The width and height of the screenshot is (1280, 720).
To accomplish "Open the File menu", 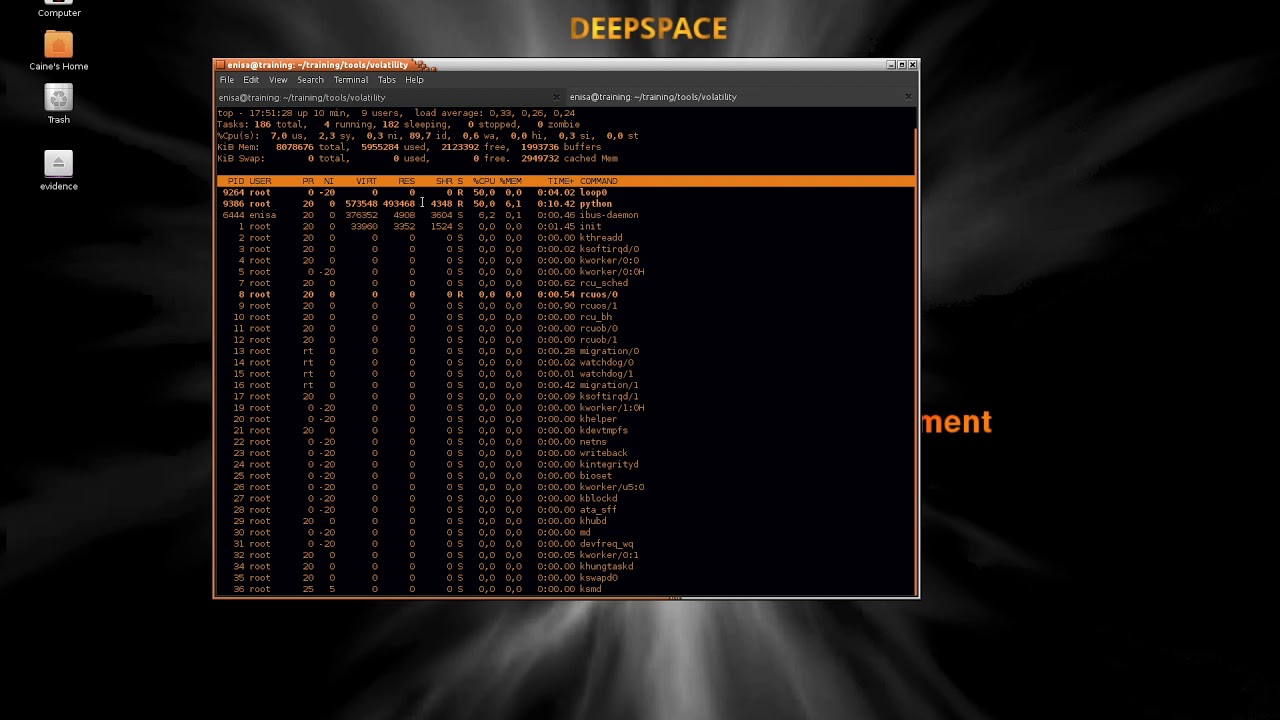I will (x=227, y=80).
